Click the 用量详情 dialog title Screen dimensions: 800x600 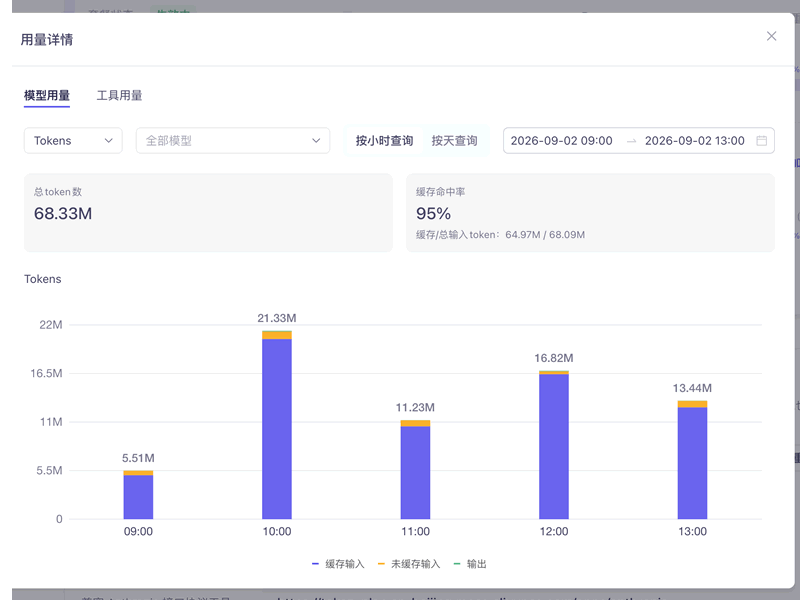(x=46, y=39)
